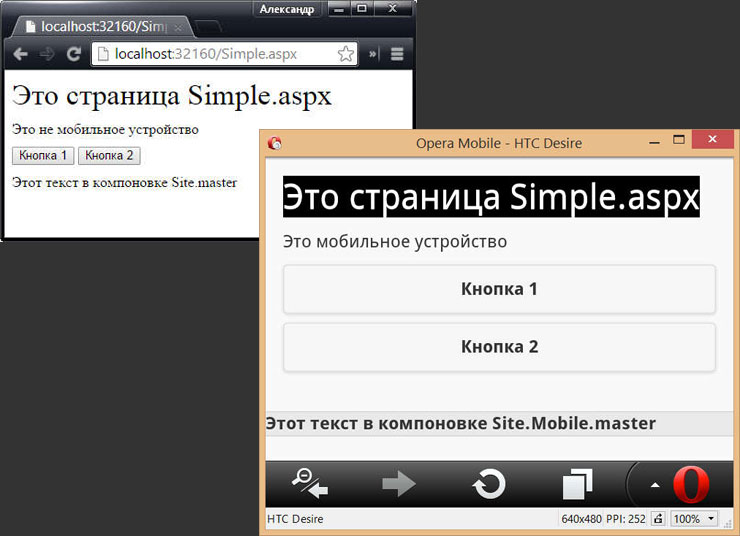Toggle the rotate lock icon in status bar

pos(658,519)
